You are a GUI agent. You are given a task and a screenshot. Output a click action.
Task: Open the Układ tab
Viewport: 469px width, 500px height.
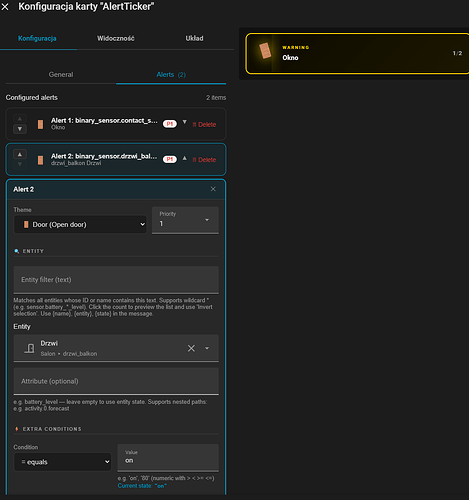click(194, 38)
